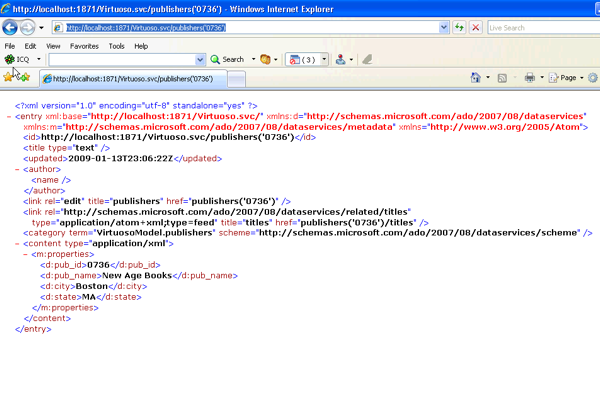Click the RSS feeds icon

(502, 77)
